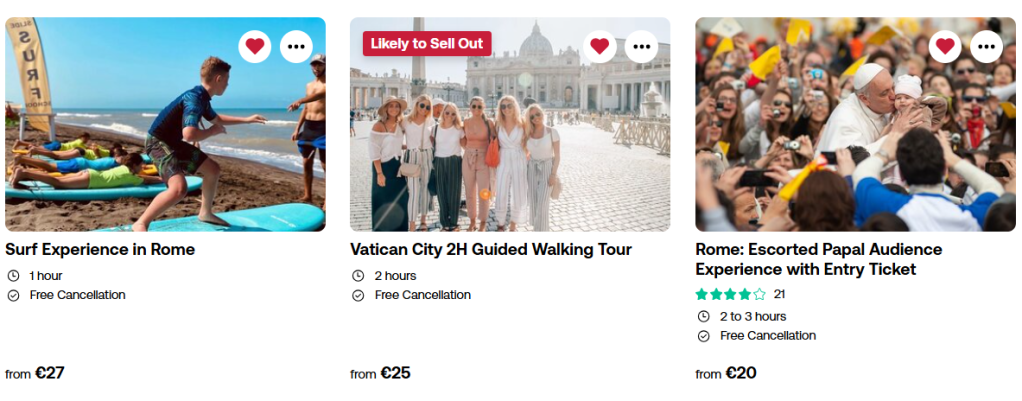The width and height of the screenshot is (1022, 401).
Task: Click Free Cancellation checkmark icon on Surf card
Action: click(x=13, y=295)
